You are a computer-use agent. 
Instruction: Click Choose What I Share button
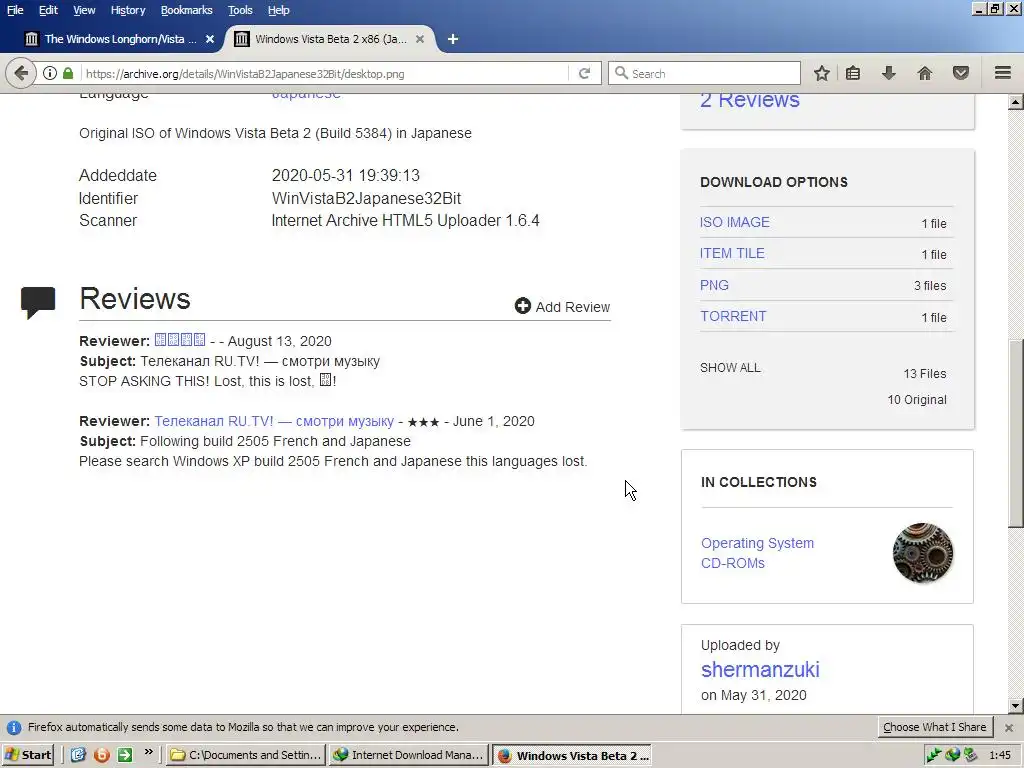tap(935, 727)
